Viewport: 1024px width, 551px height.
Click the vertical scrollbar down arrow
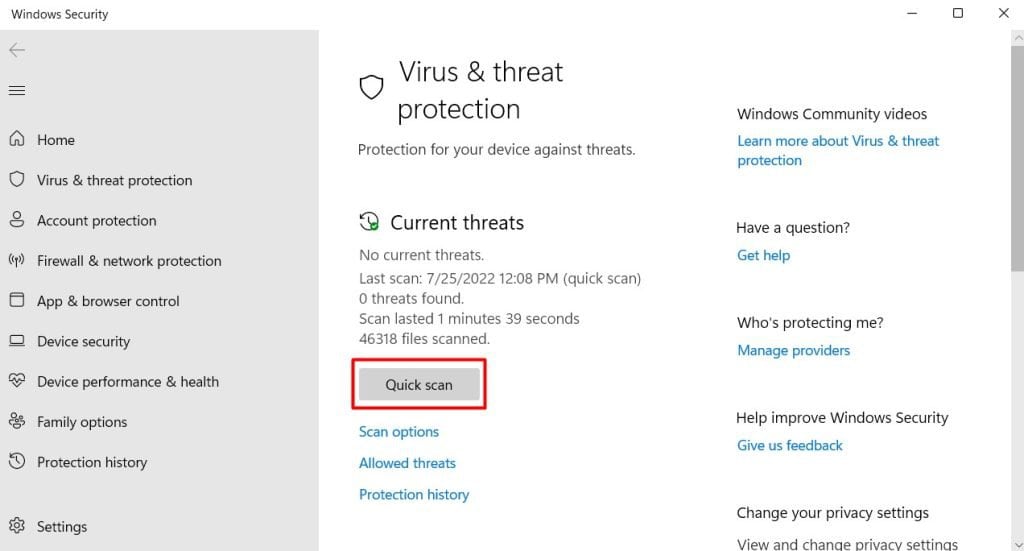tap(1017, 544)
